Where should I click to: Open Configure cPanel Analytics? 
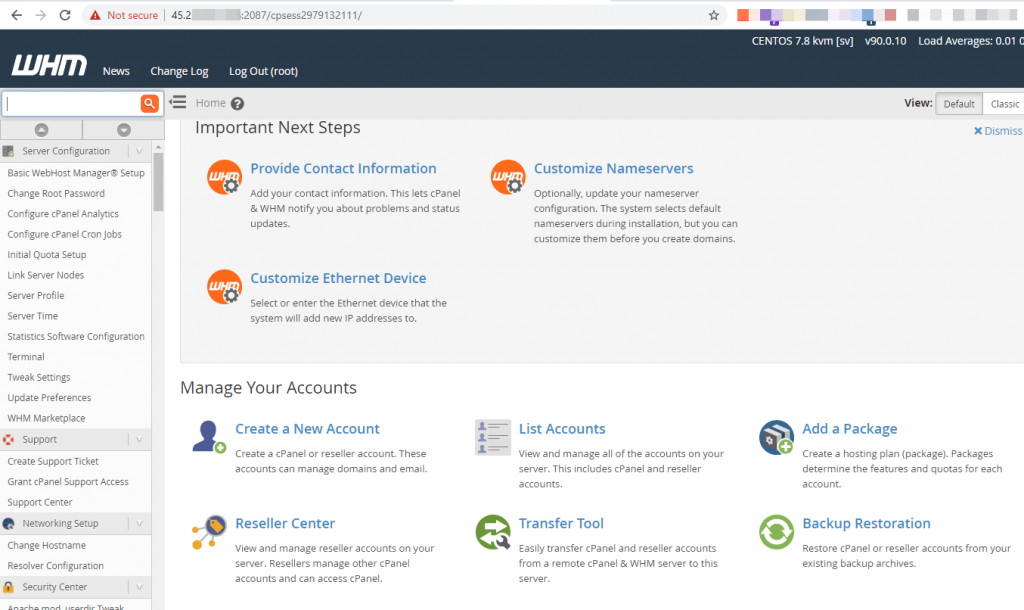63,214
